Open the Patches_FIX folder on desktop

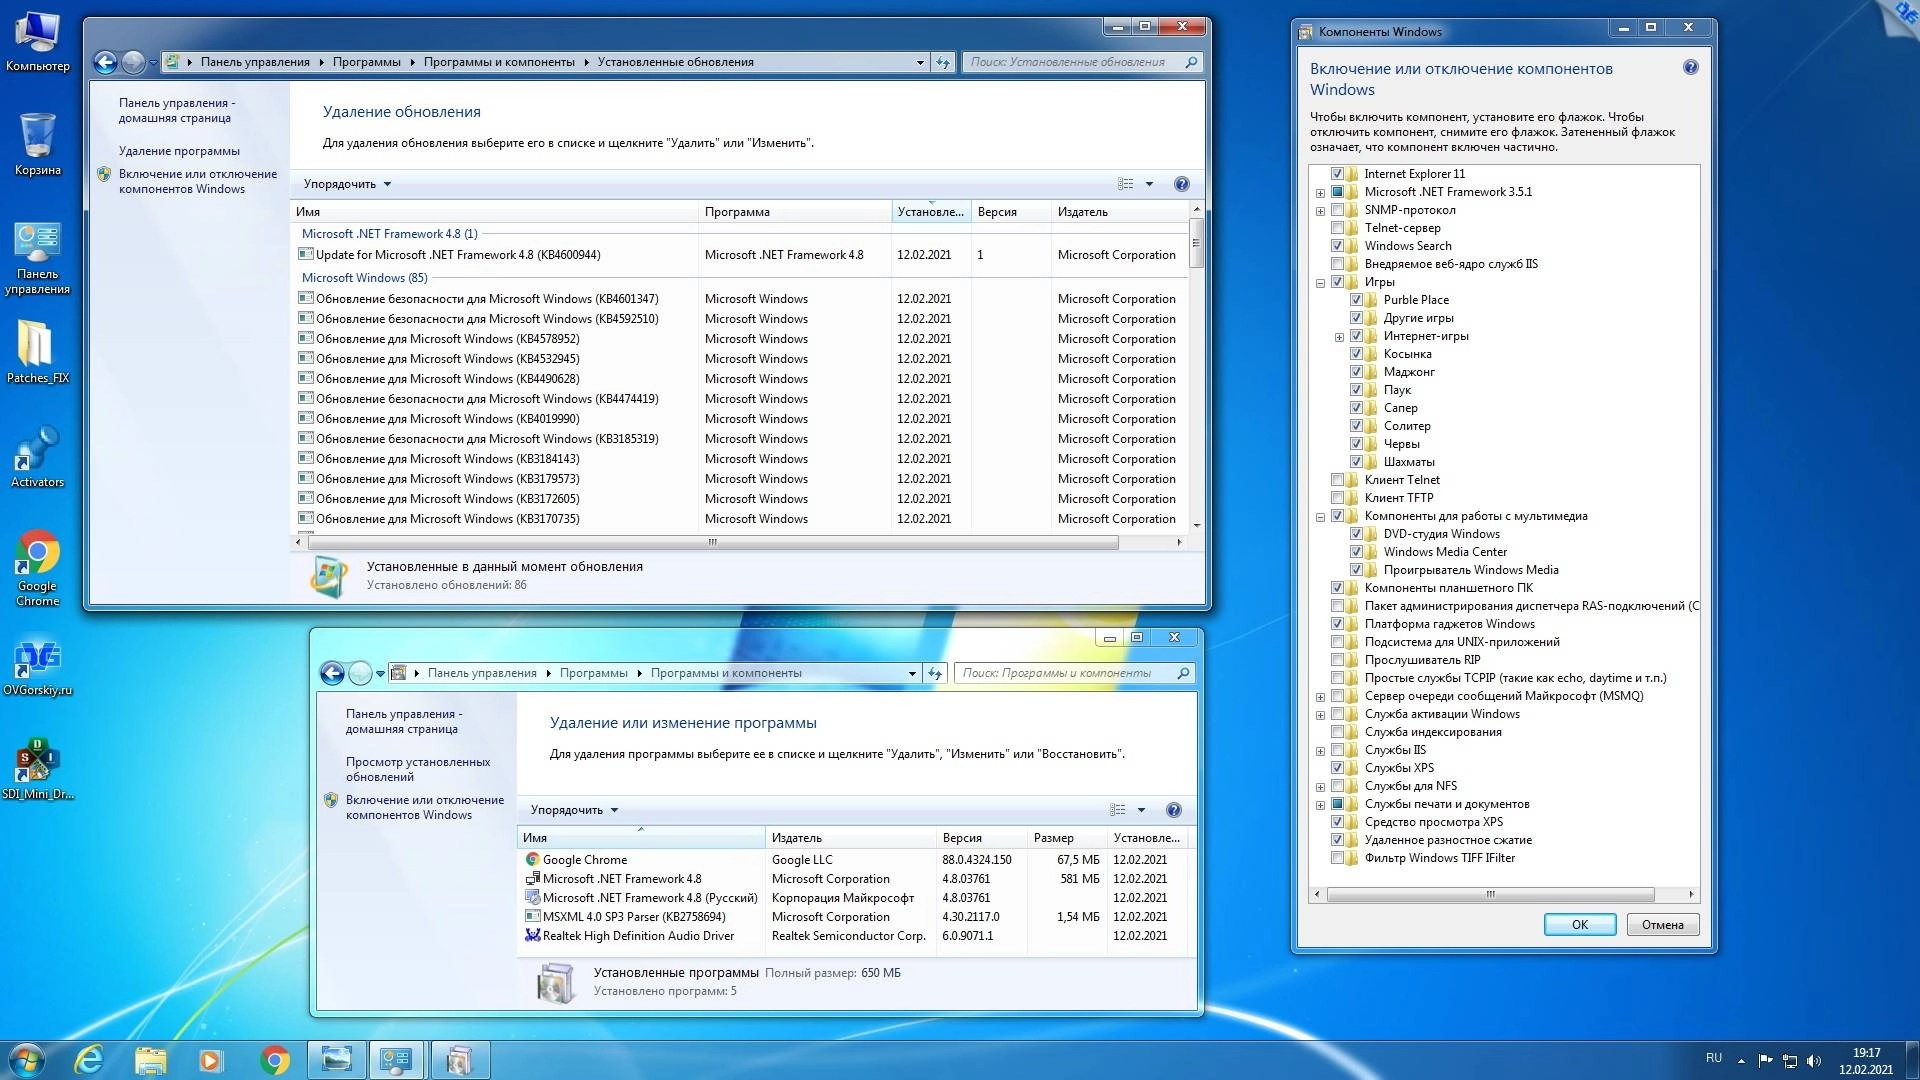[x=38, y=352]
